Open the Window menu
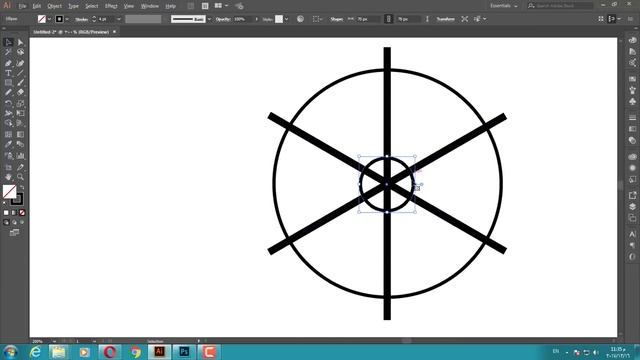The height and width of the screenshot is (360, 640). [150, 6]
